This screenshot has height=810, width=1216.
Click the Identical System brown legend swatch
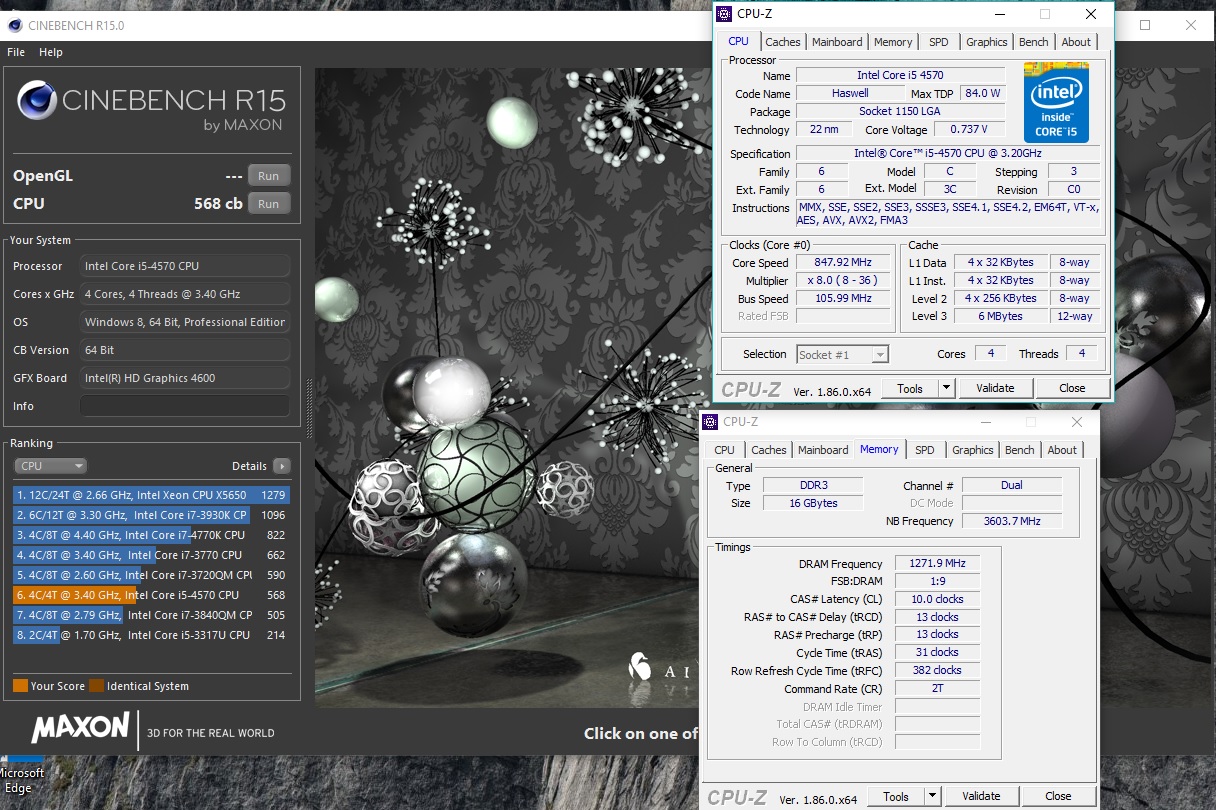pyautogui.click(x=96, y=686)
